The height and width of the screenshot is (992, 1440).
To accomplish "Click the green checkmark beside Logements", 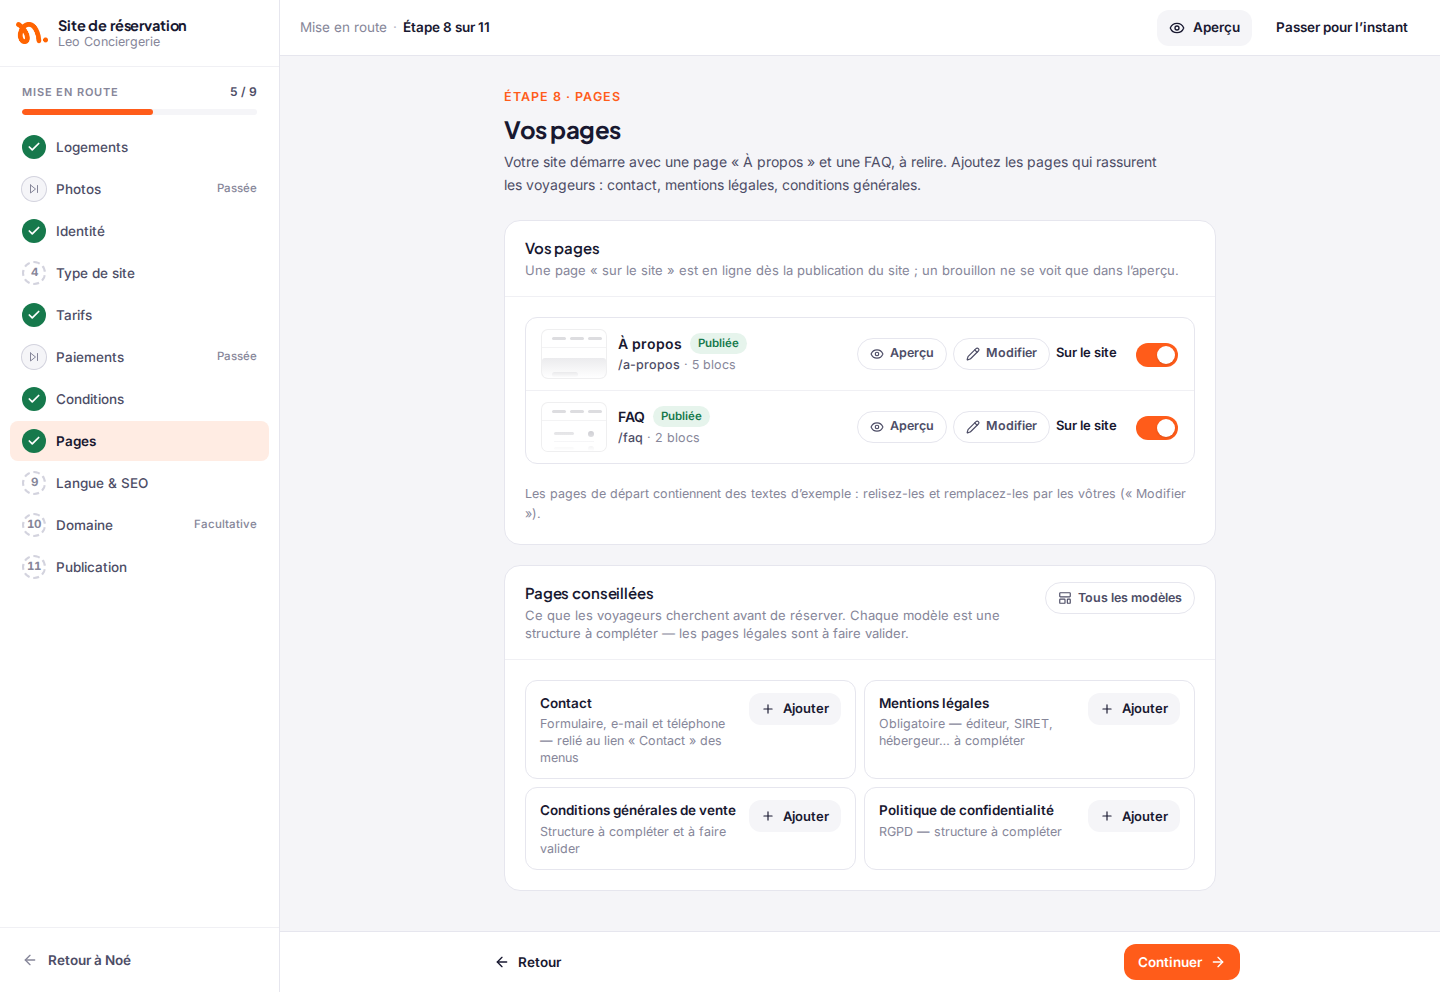I will tap(34, 147).
